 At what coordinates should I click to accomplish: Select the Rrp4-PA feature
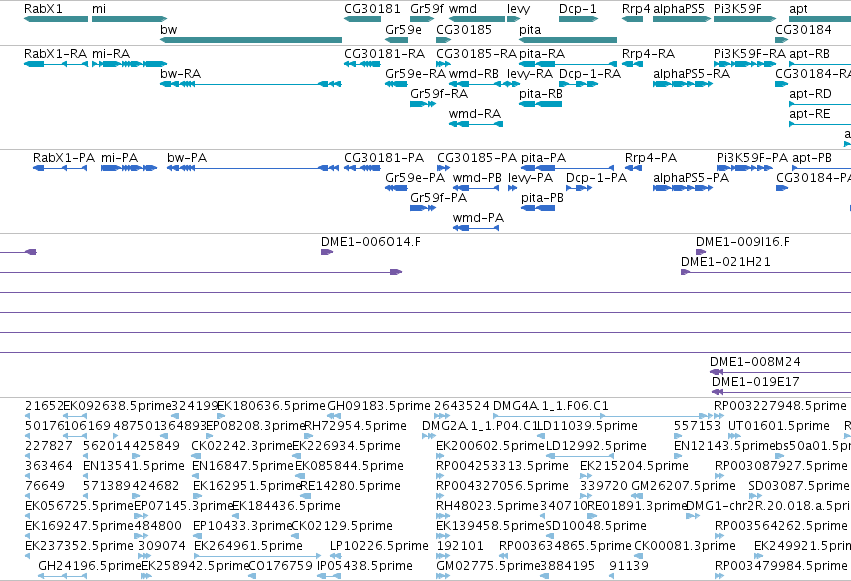(633, 168)
